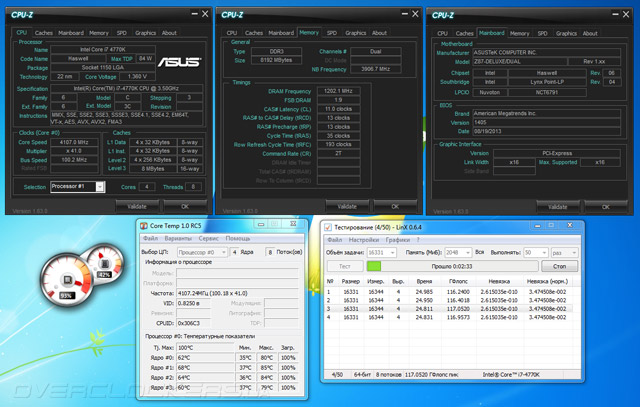Click the Core Voltage value 1.360 V
The width and height of the screenshot is (640, 407).
coord(137,76)
